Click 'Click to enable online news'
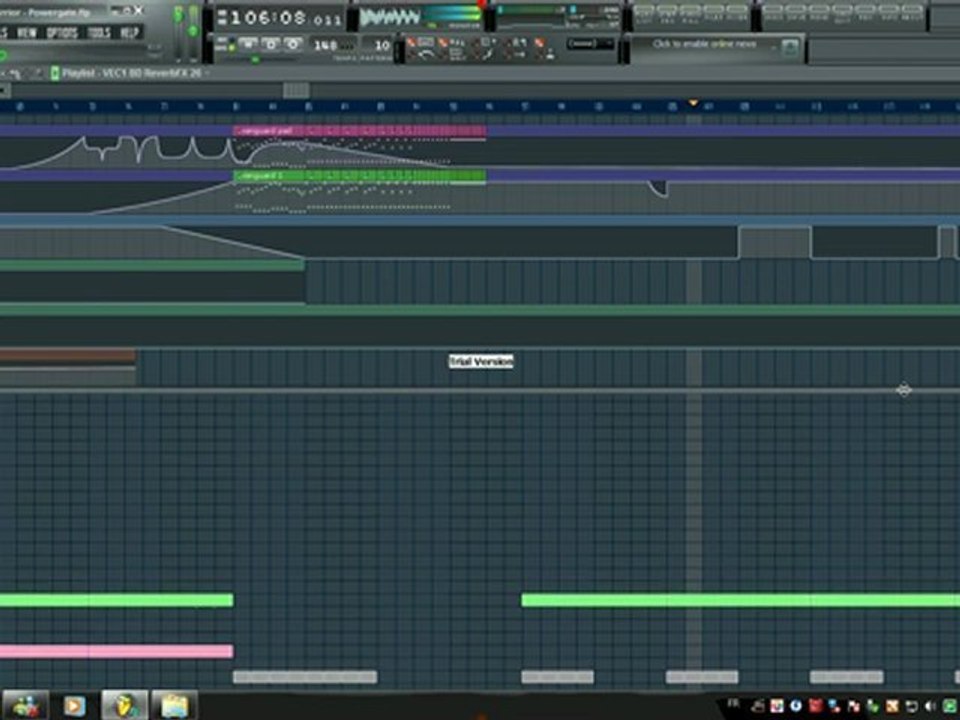960x720 pixels. click(x=704, y=44)
